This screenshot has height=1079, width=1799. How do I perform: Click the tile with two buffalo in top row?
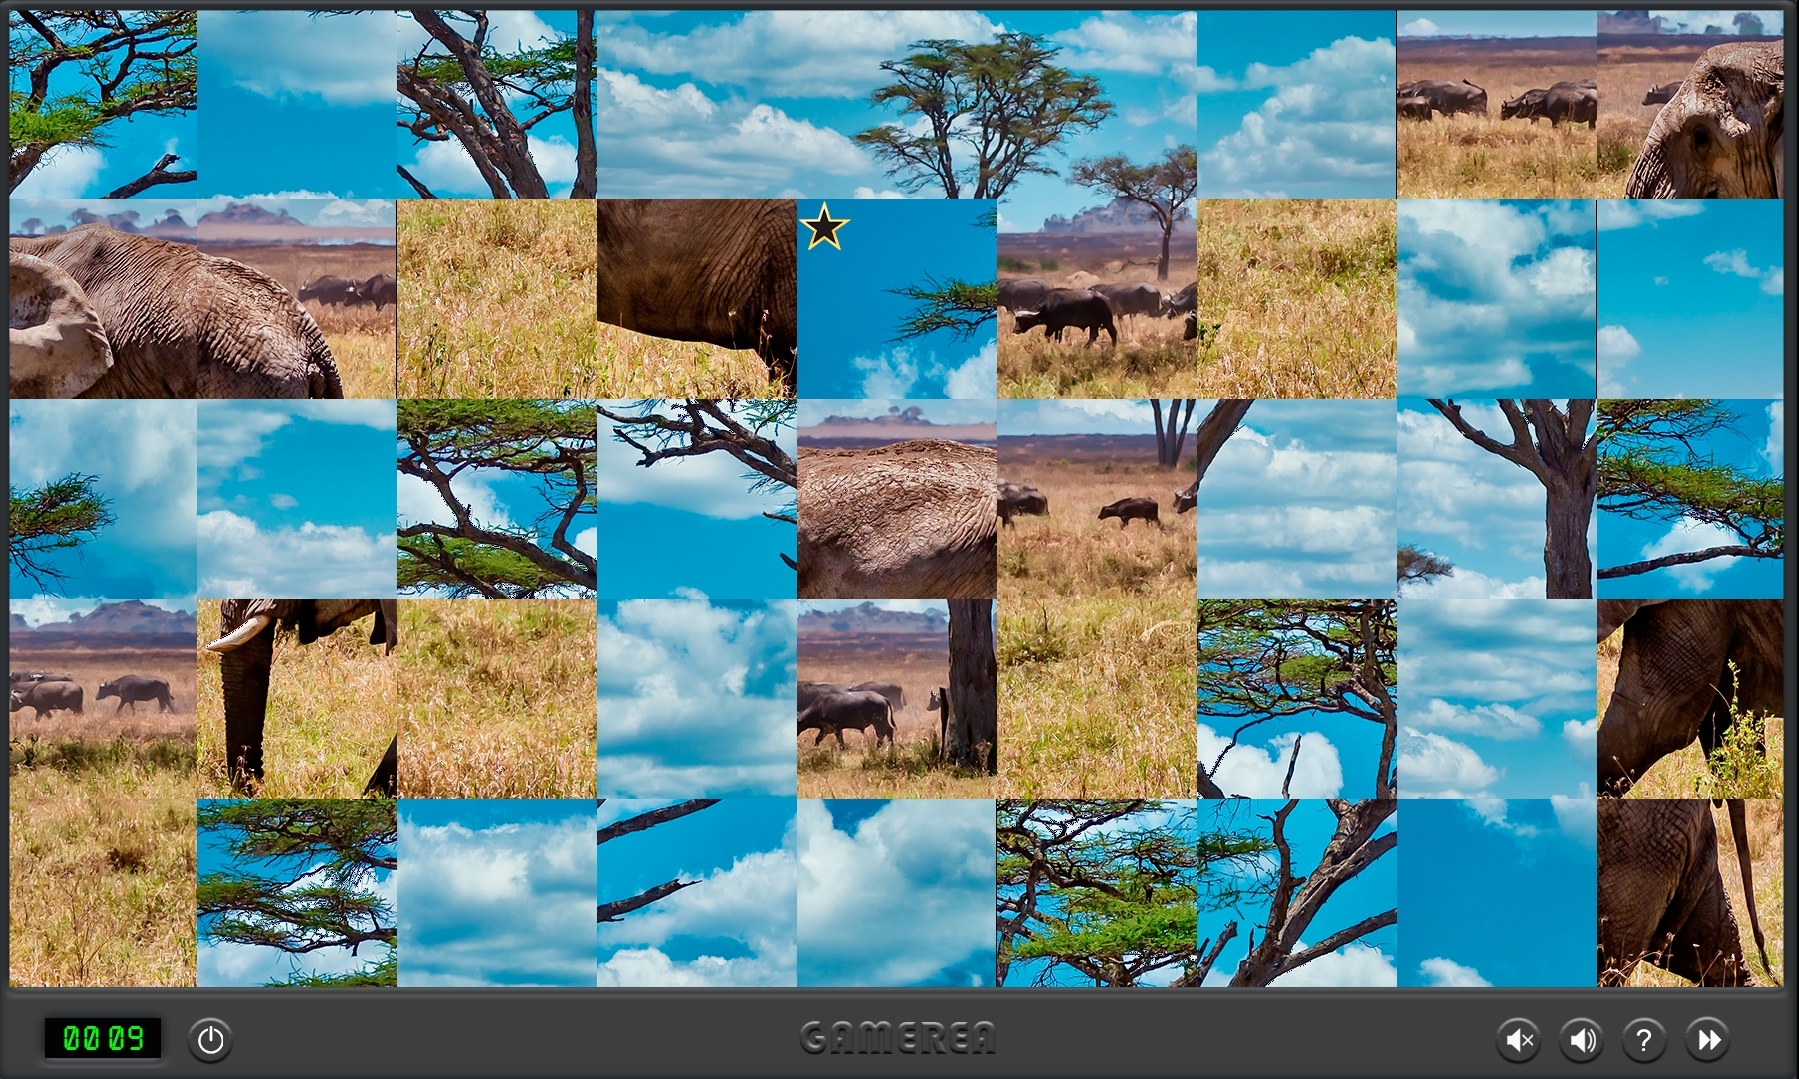(x=1496, y=105)
